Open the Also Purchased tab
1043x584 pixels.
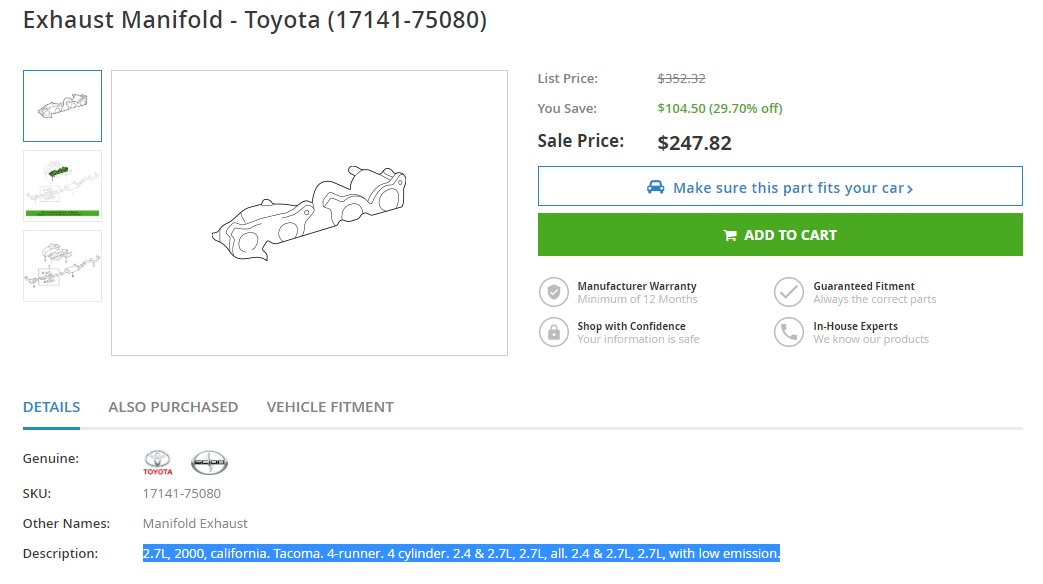[173, 407]
